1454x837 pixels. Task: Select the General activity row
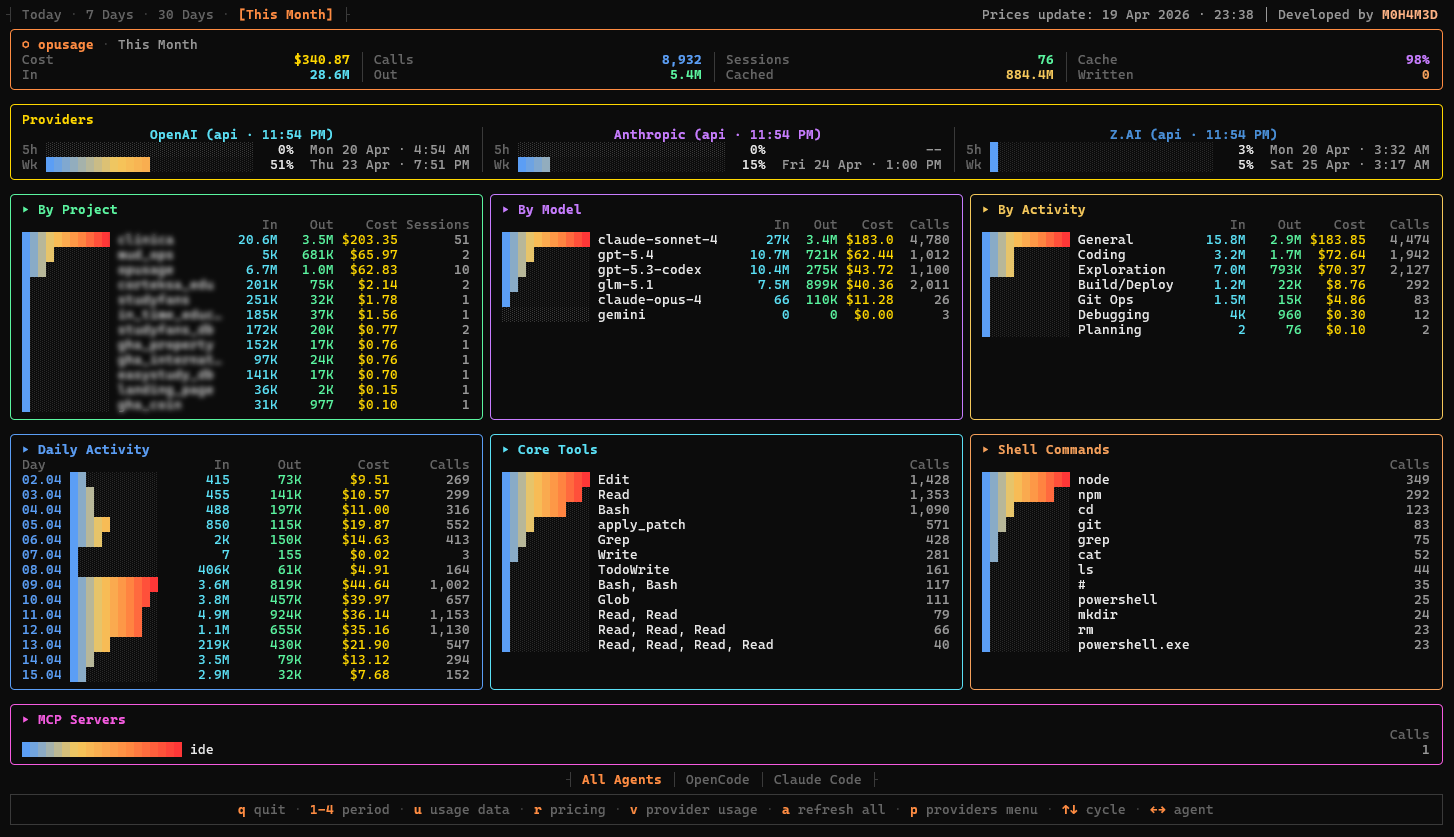pyautogui.click(x=1205, y=240)
